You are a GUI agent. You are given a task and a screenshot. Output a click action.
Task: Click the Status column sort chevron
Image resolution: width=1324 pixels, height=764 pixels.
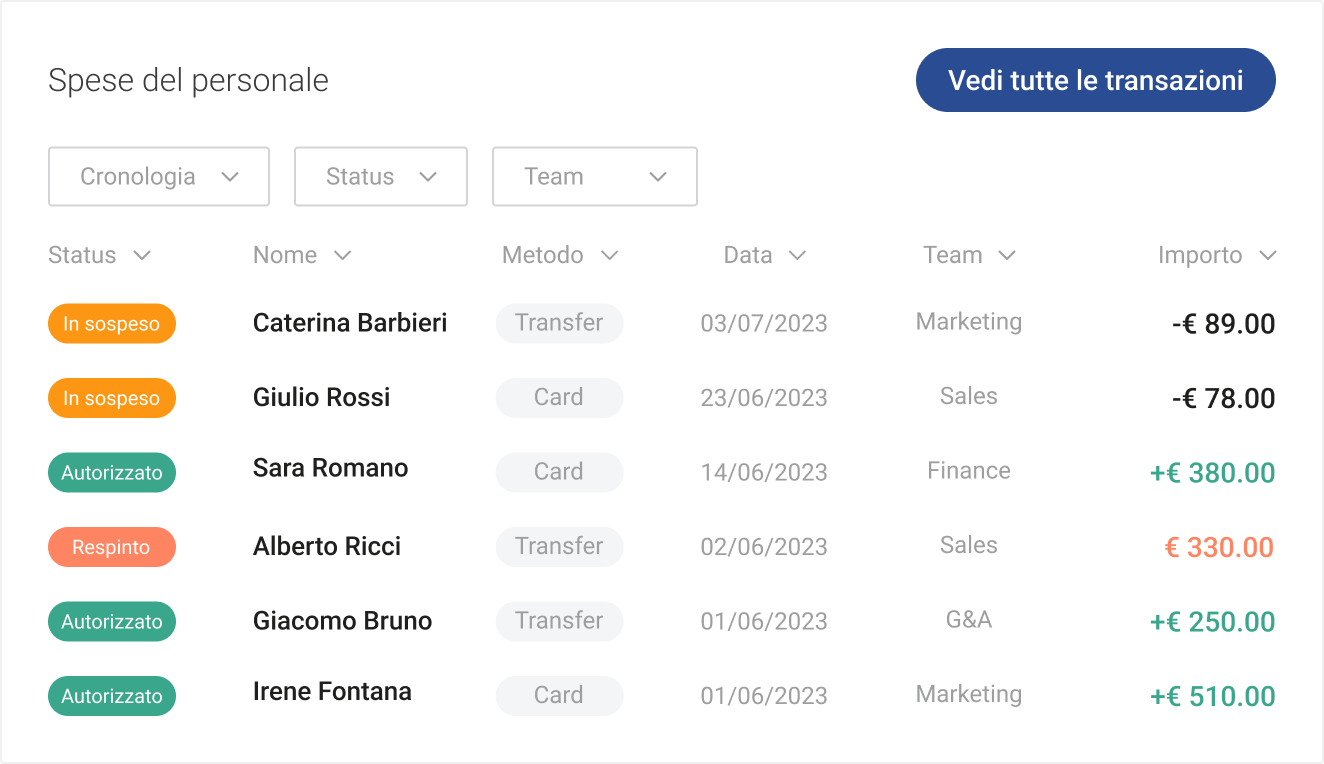click(x=142, y=256)
